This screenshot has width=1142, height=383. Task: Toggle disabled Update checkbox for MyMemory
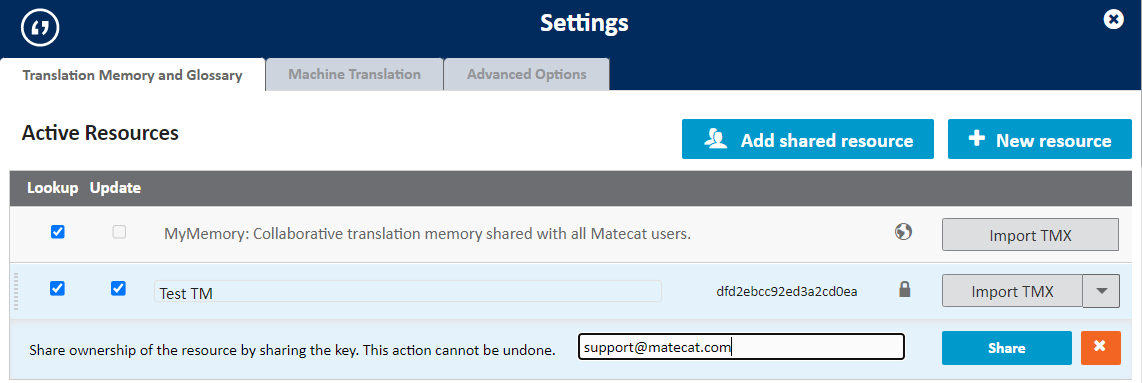pyautogui.click(x=119, y=232)
